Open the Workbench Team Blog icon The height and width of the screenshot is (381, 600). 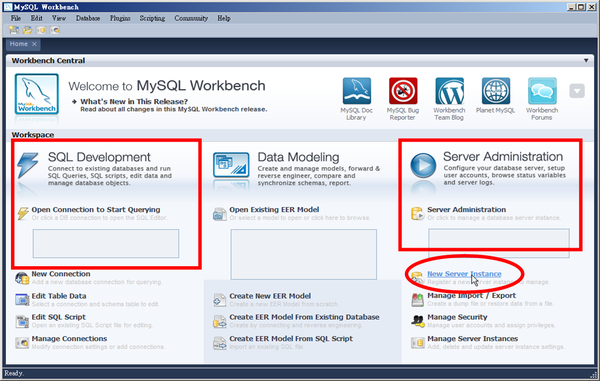449,91
